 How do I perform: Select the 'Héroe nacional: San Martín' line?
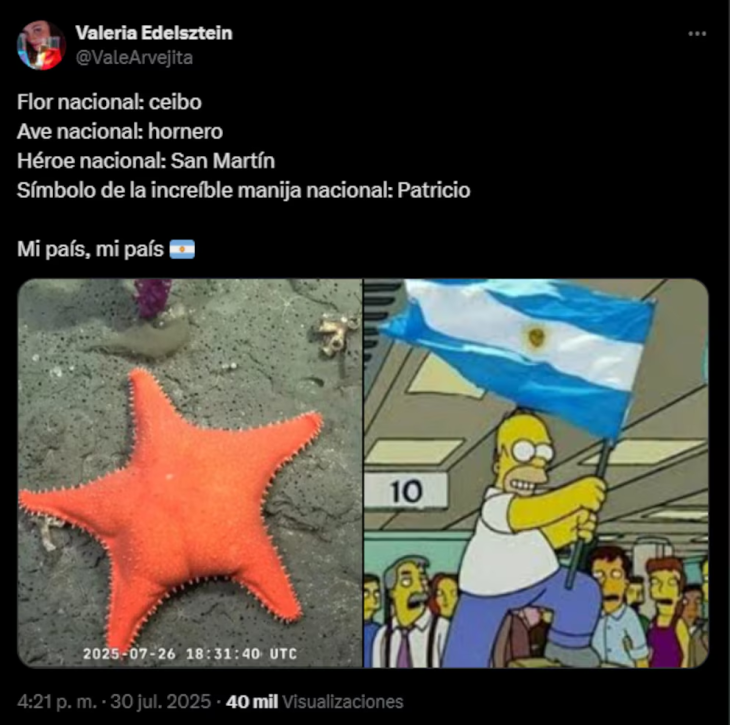146,161
